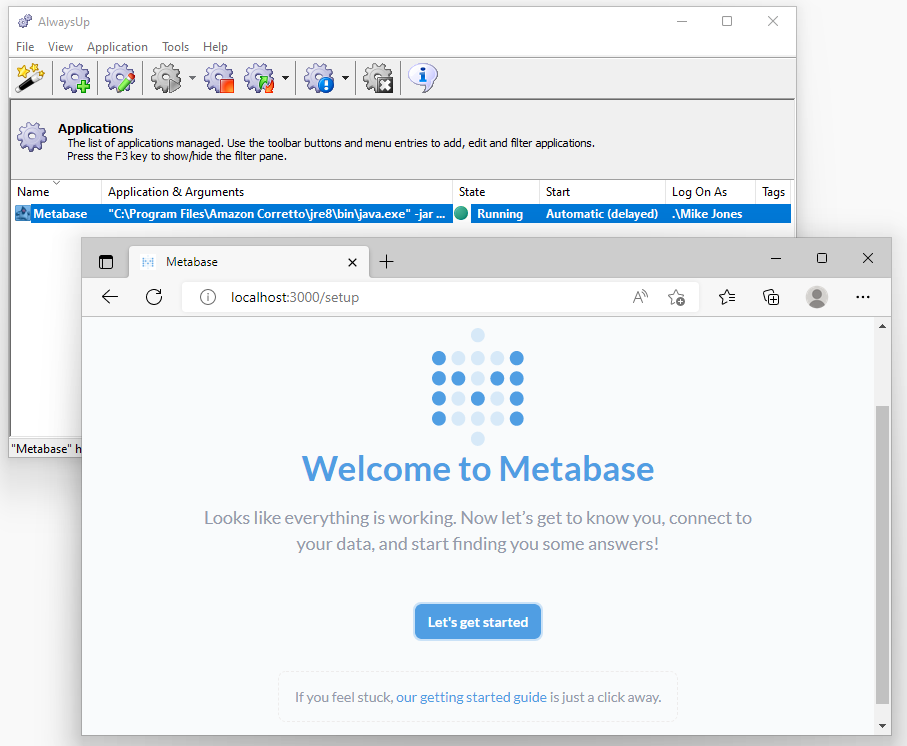Click the Let's get started button
The height and width of the screenshot is (746, 907).
[x=478, y=622]
